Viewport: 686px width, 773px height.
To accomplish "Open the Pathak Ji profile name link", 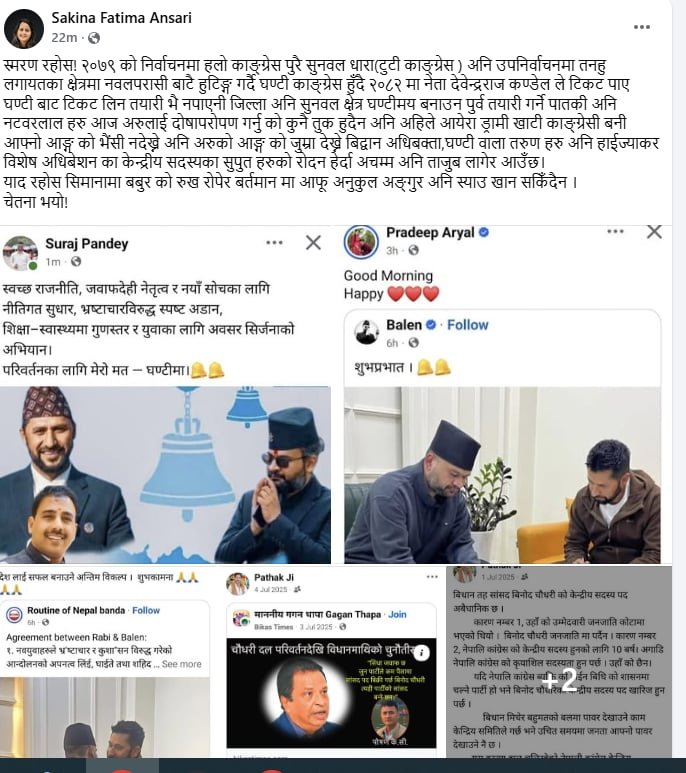I will [x=274, y=577].
